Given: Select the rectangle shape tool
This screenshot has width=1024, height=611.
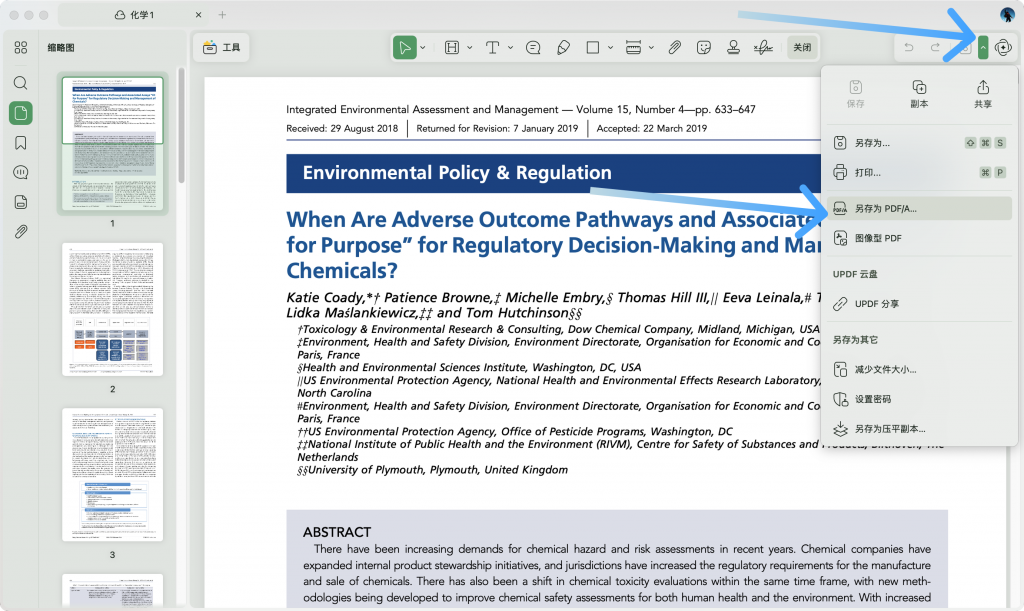Looking at the screenshot, I should point(592,48).
